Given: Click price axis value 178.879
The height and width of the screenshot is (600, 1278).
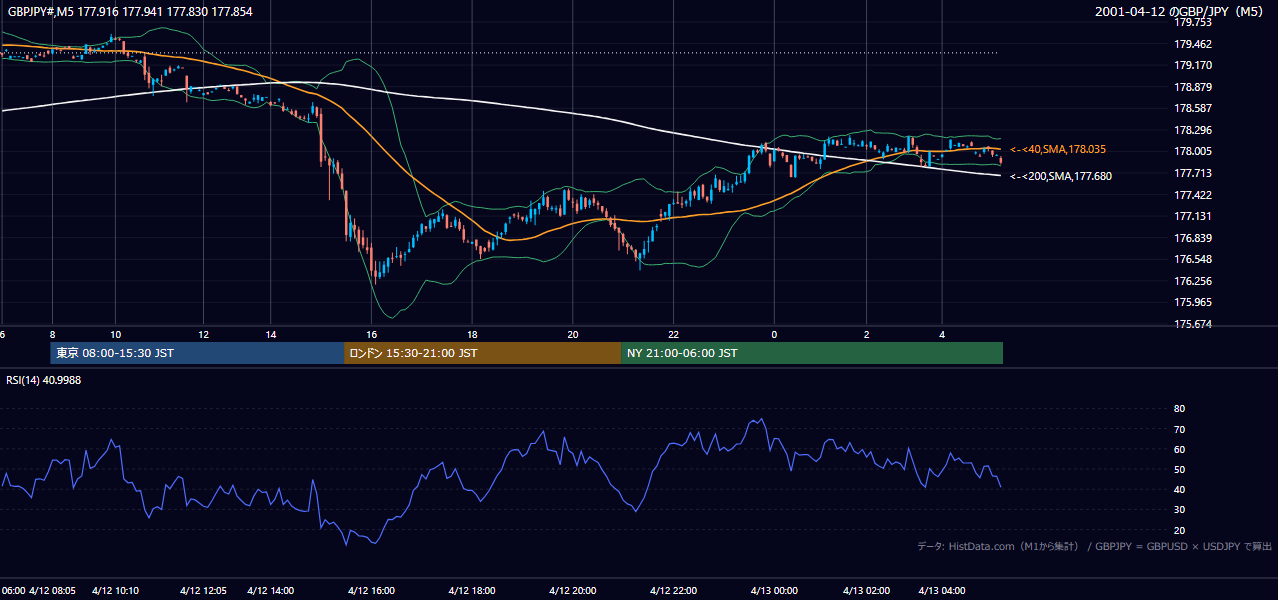Looking at the screenshot, I should point(1192,87).
